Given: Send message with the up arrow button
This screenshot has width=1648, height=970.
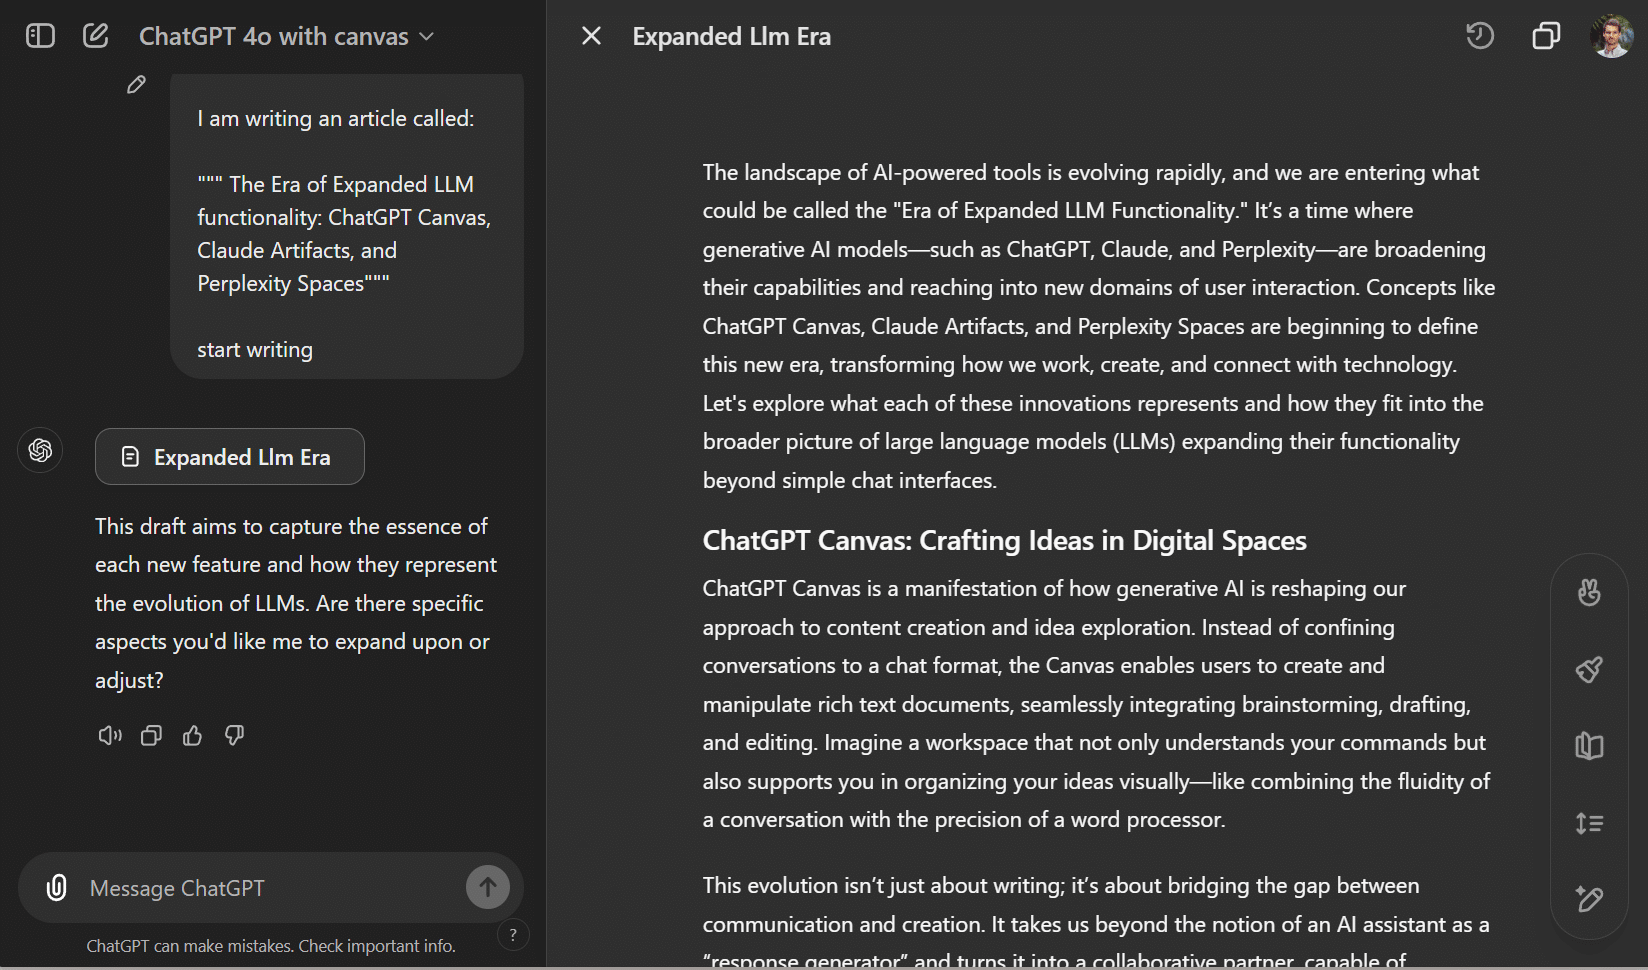Looking at the screenshot, I should click(x=487, y=886).
